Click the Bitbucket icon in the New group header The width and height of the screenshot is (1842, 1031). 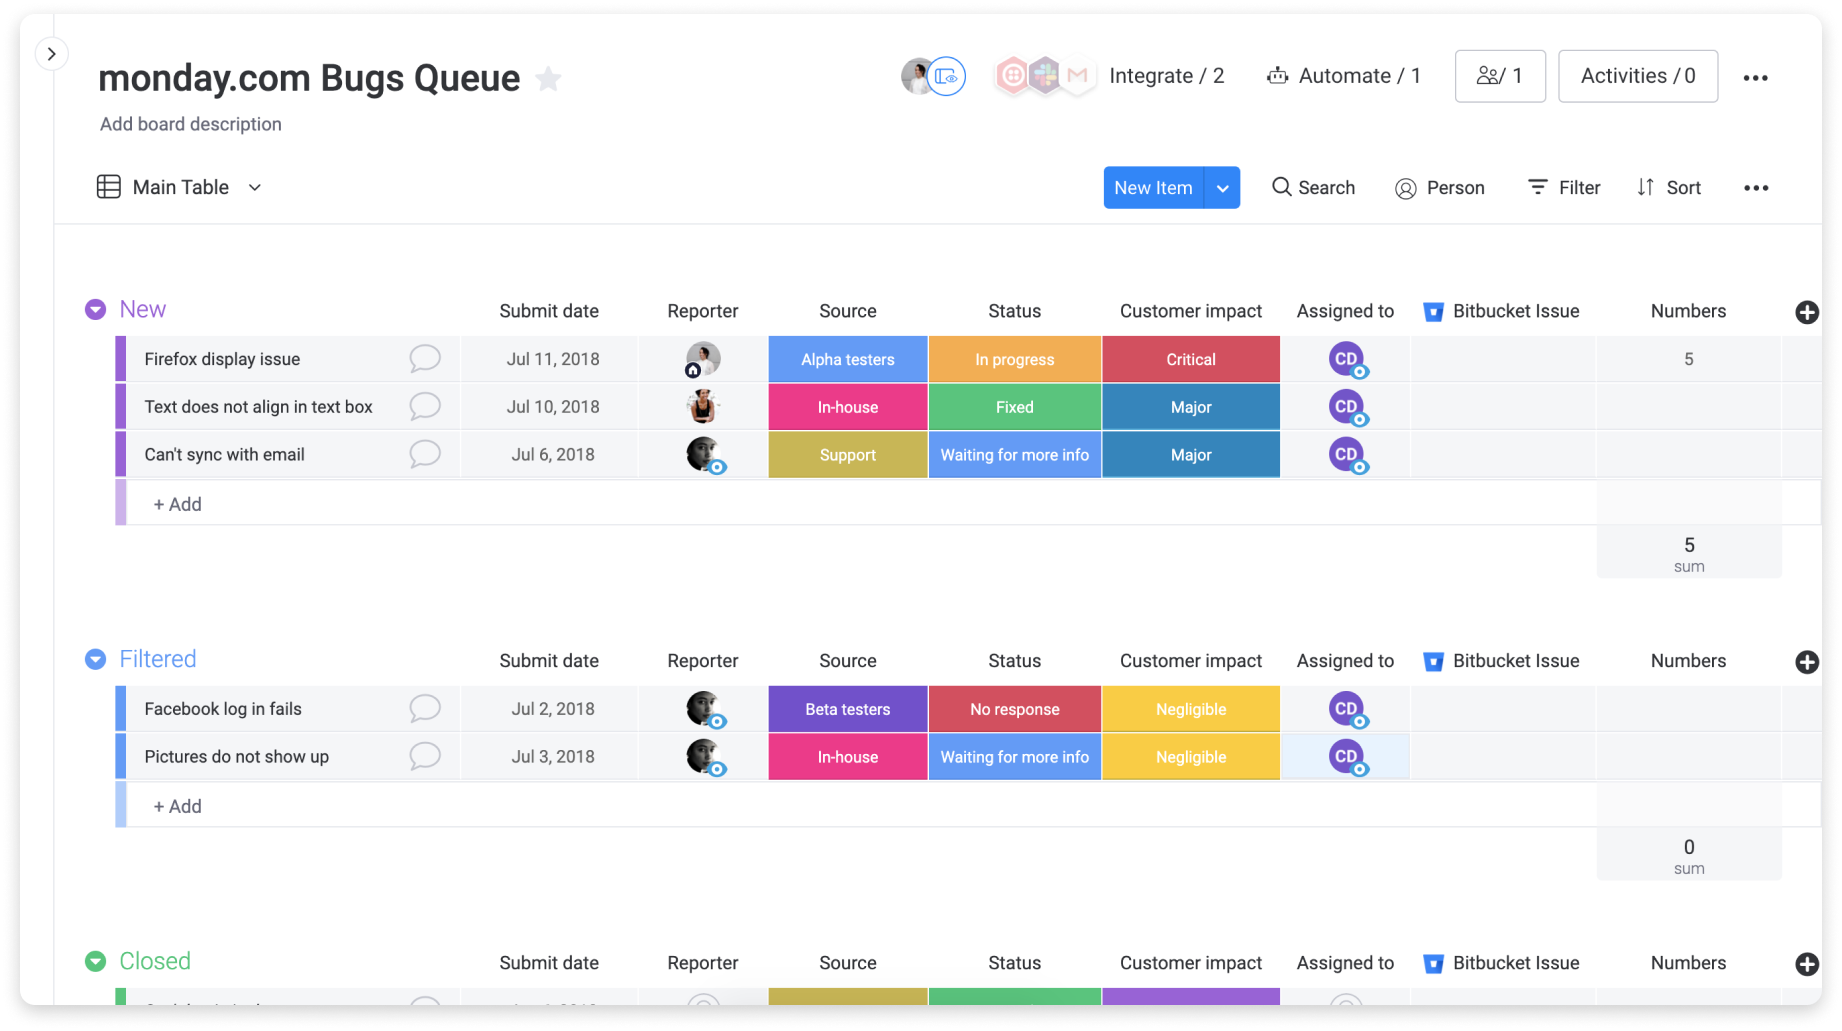1433,312
